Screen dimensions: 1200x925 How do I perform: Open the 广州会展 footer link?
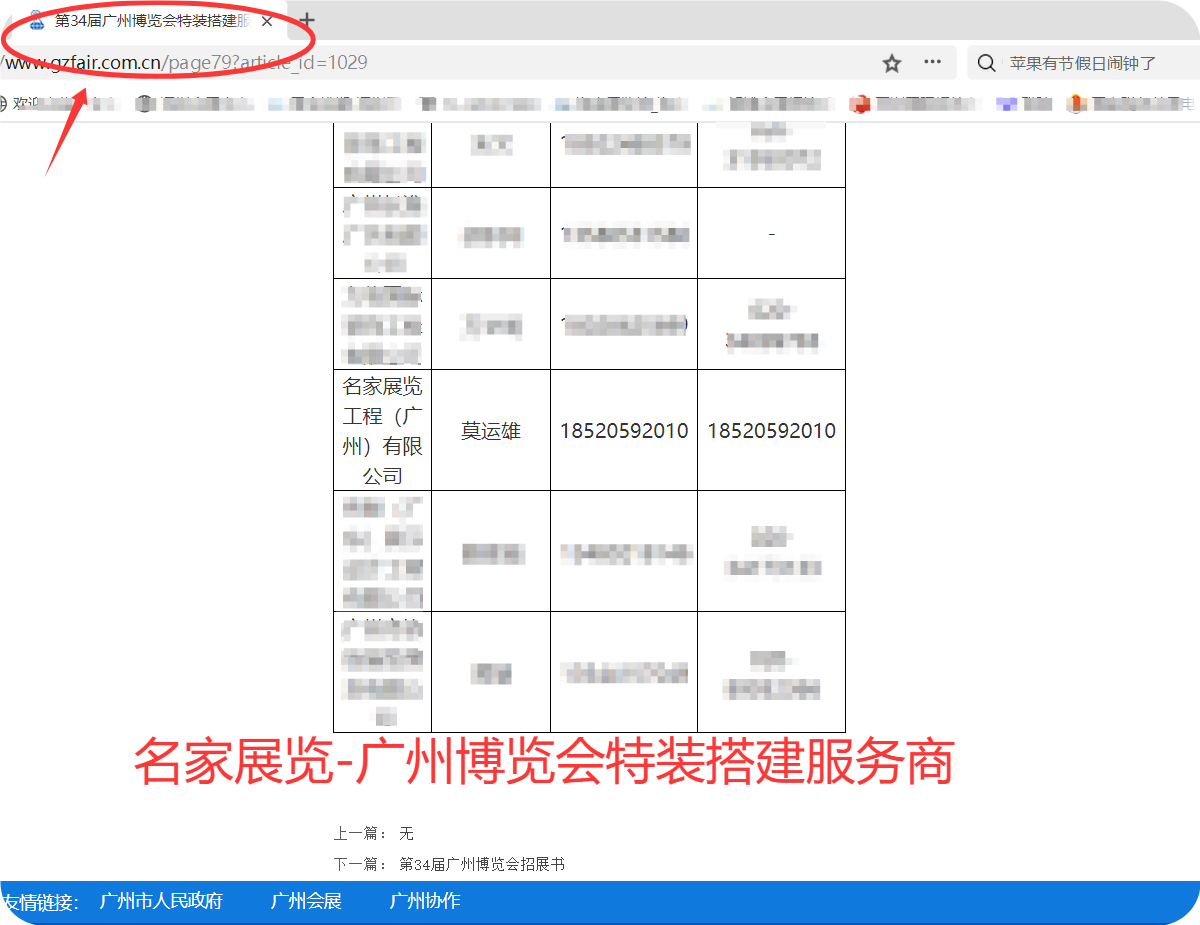coord(306,901)
